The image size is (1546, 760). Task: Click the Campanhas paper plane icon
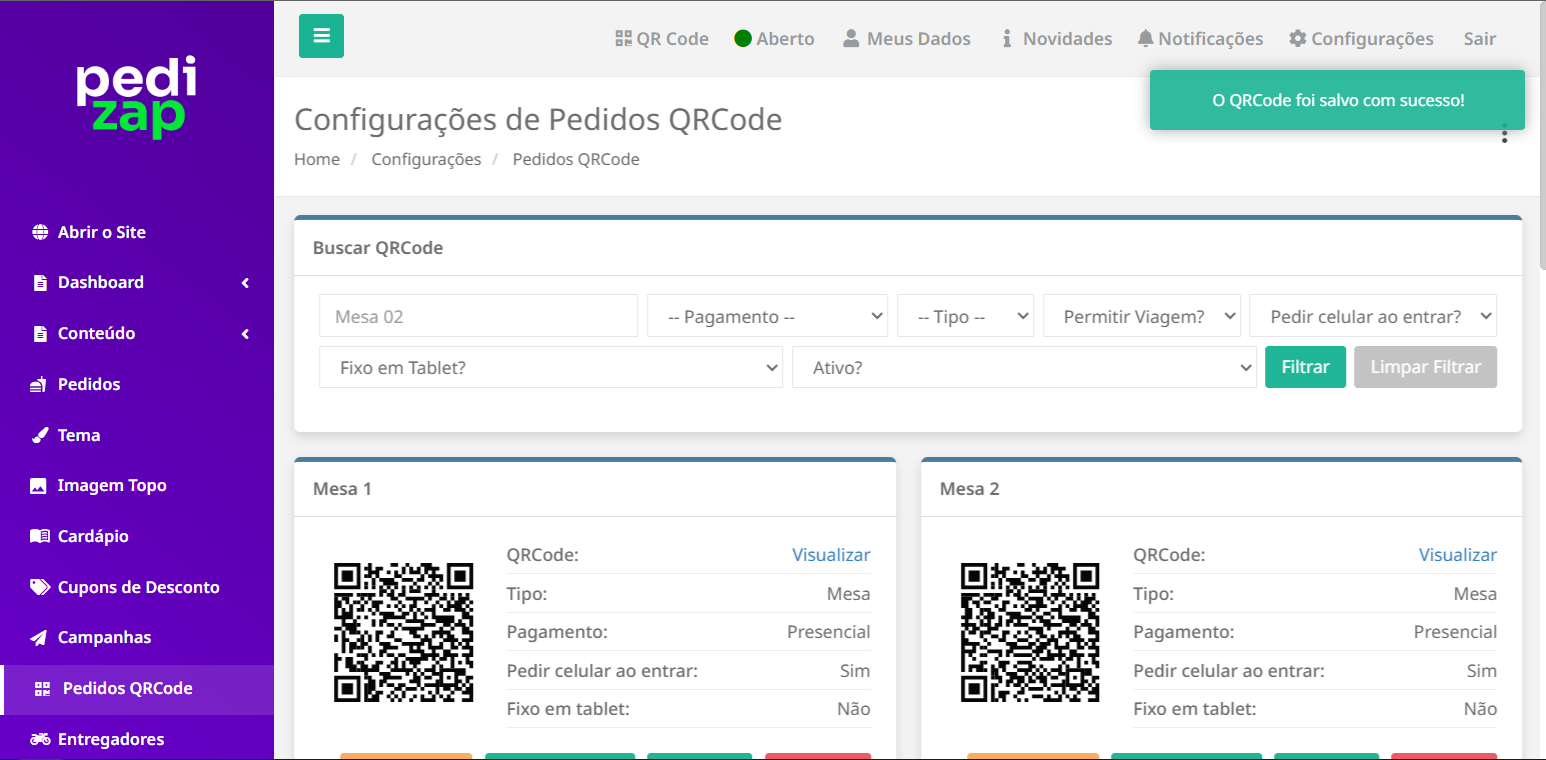coord(39,638)
